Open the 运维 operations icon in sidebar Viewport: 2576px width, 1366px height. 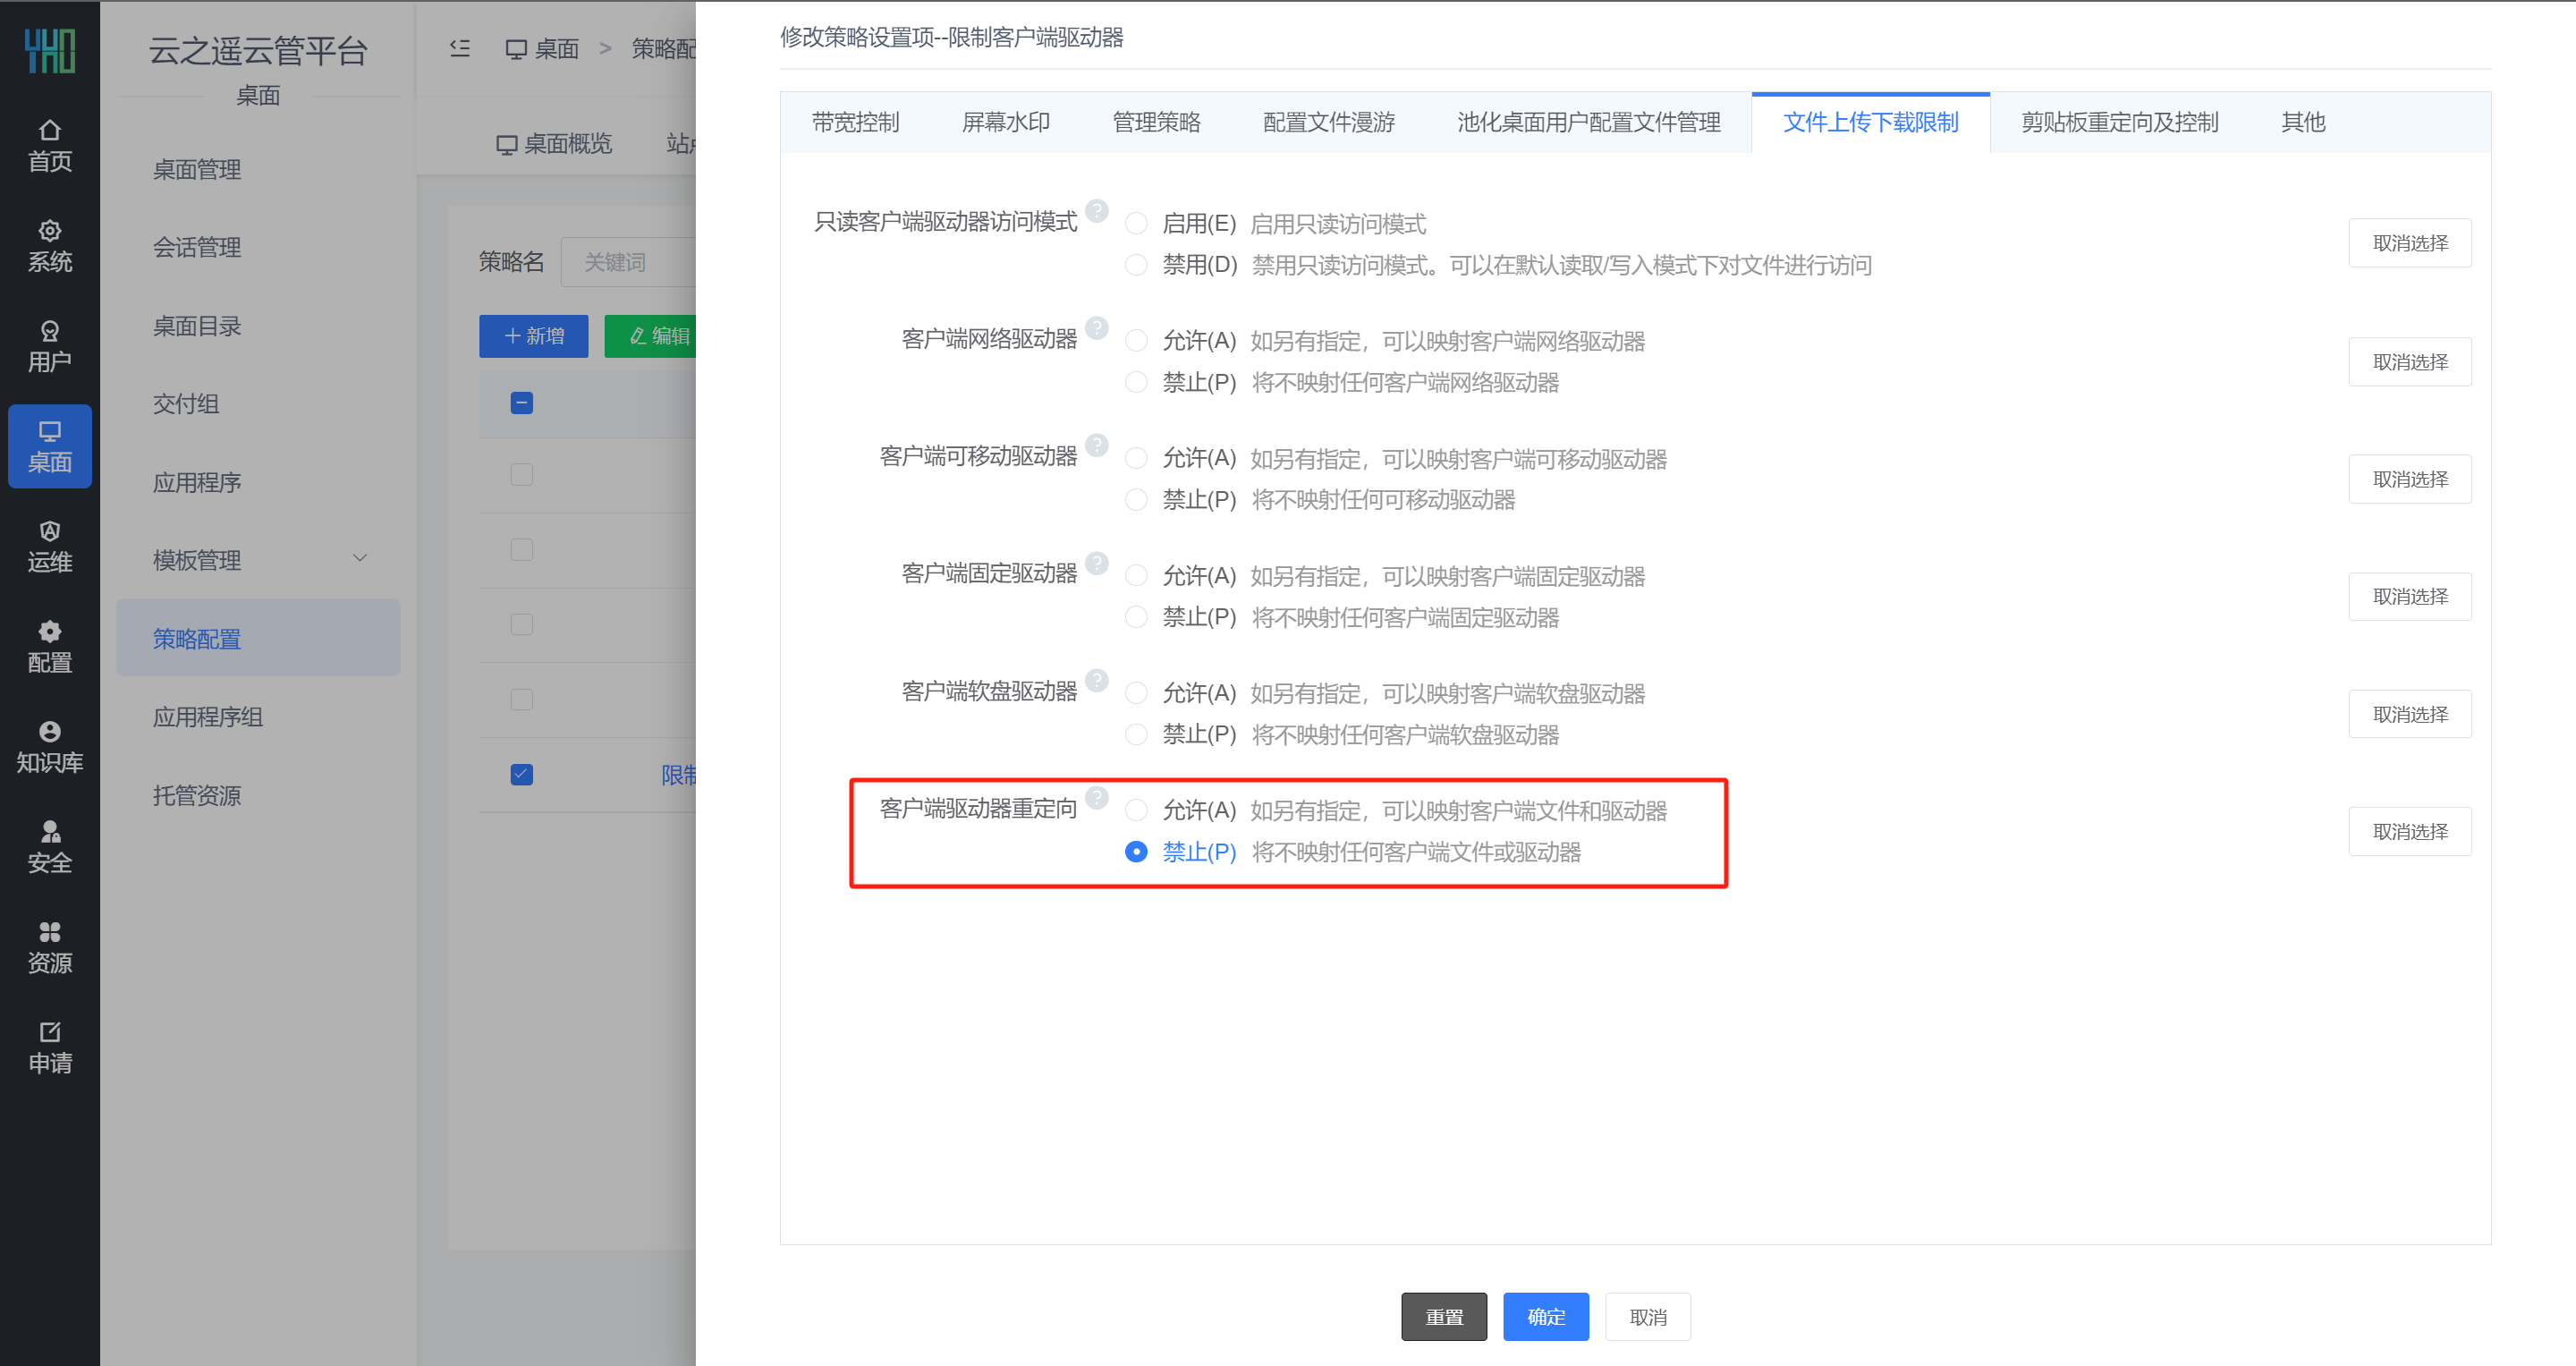[49, 546]
